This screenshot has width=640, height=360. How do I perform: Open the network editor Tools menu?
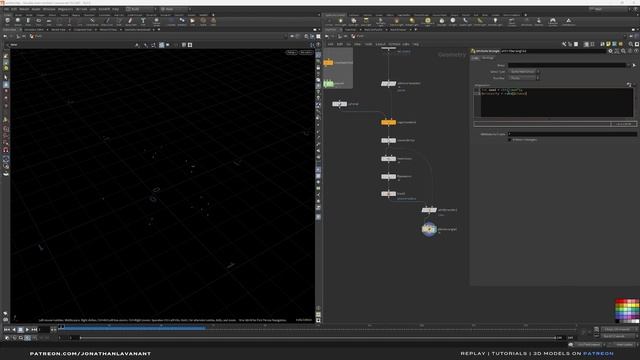click(x=368, y=44)
